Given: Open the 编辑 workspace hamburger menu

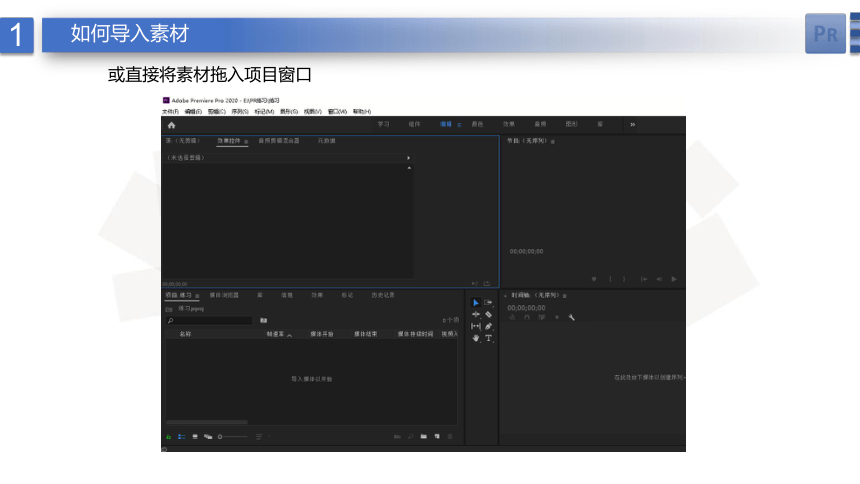Looking at the screenshot, I should coord(459,125).
